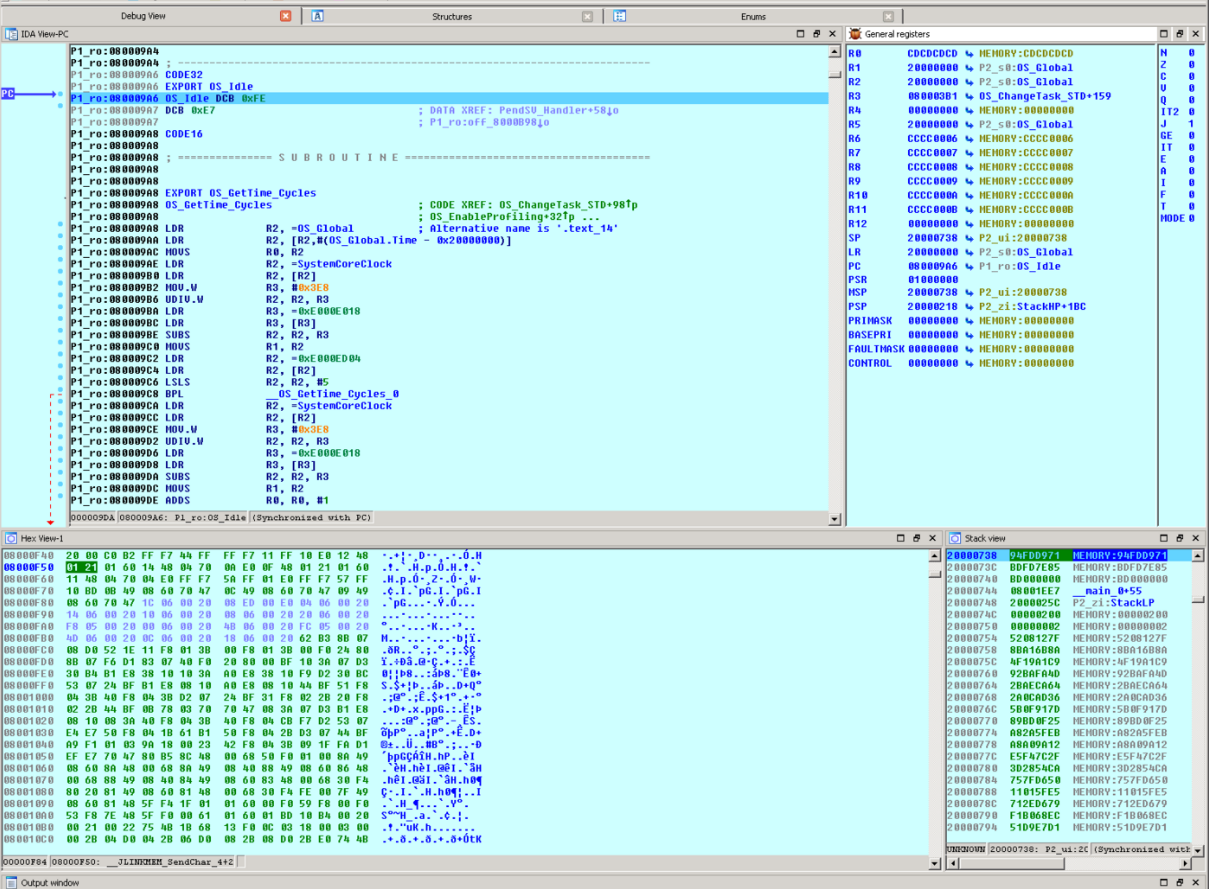The width and height of the screenshot is (1209, 889).
Task: Toggle the F flag value
Action: tap(1190, 194)
